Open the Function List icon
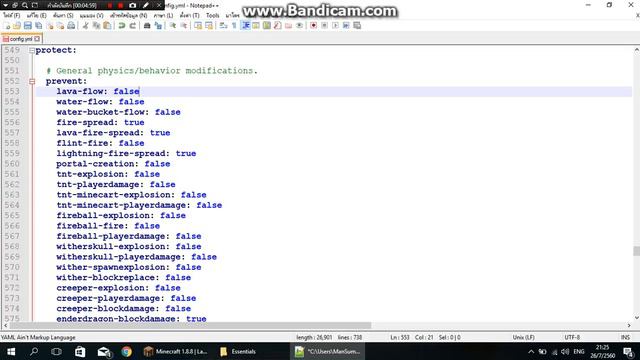Image resolution: width=640 pixels, height=360 pixels. pyautogui.click(x=278, y=26)
